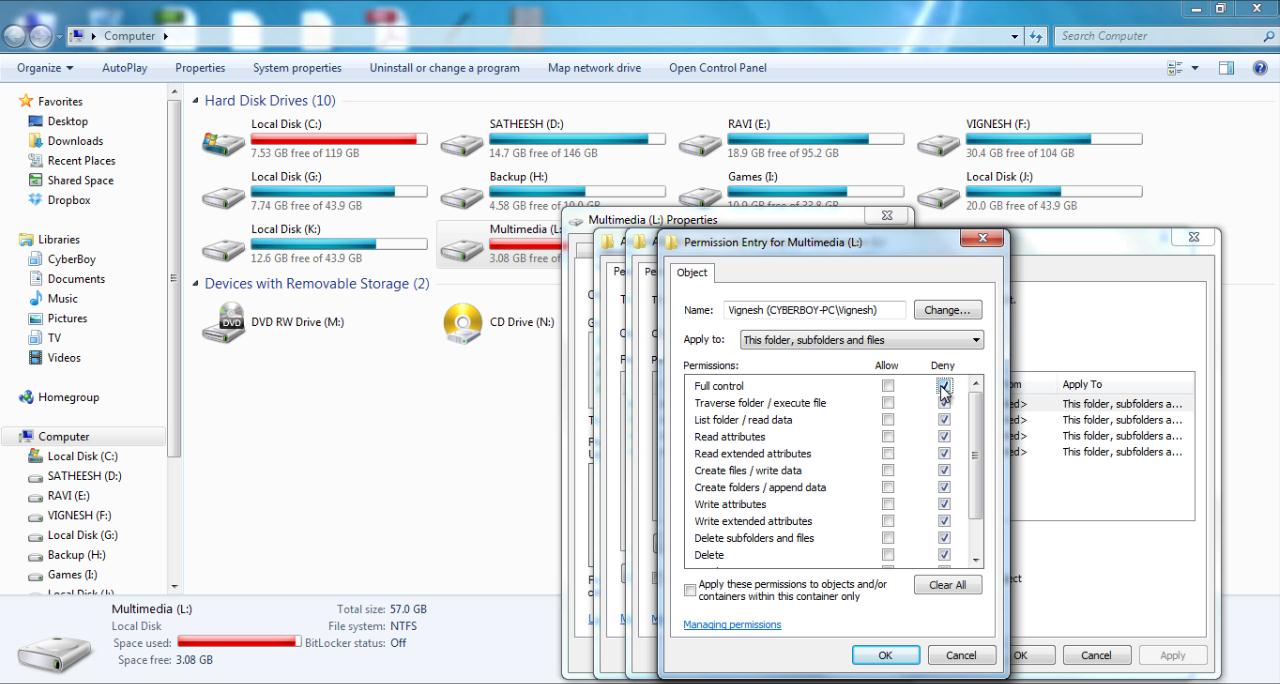This screenshot has height=684, width=1280.
Task: Open the Managing permissions link
Action: click(732, 625)
